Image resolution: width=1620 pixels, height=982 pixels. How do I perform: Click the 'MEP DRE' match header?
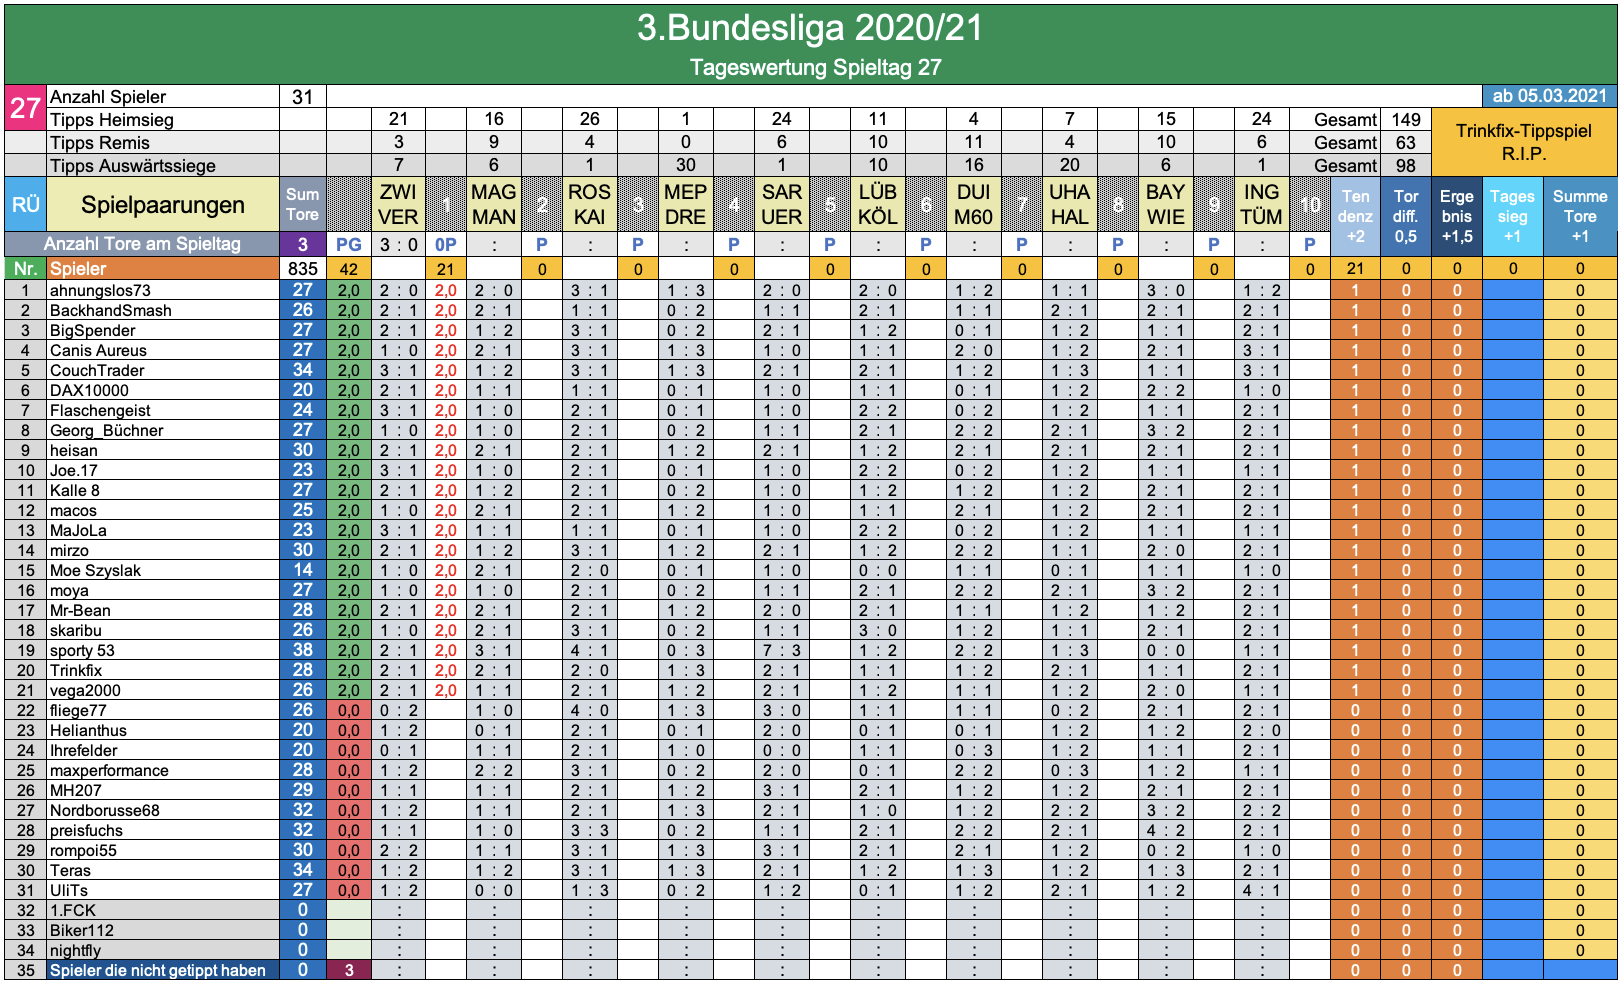pyautogui.click(x=686, y=204)
